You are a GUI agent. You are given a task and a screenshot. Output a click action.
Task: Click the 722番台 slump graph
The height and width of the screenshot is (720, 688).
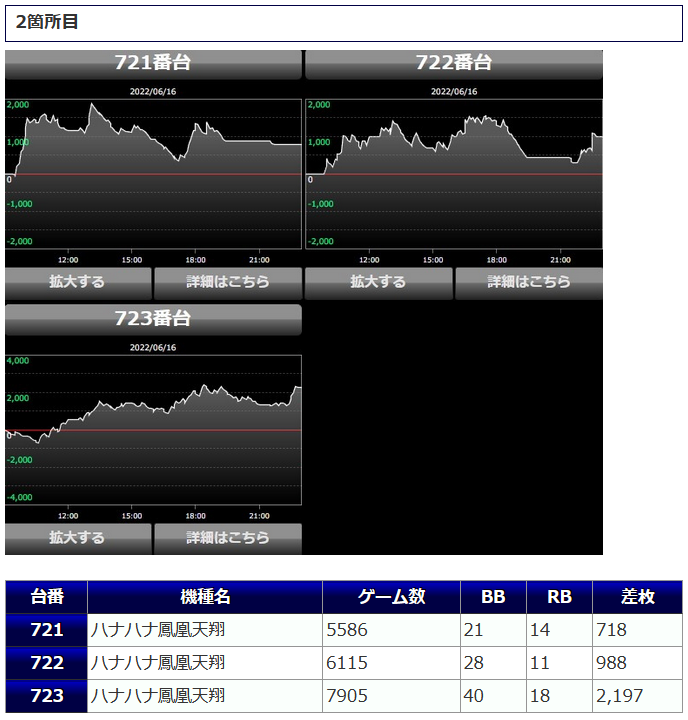(x=454, y=174)
